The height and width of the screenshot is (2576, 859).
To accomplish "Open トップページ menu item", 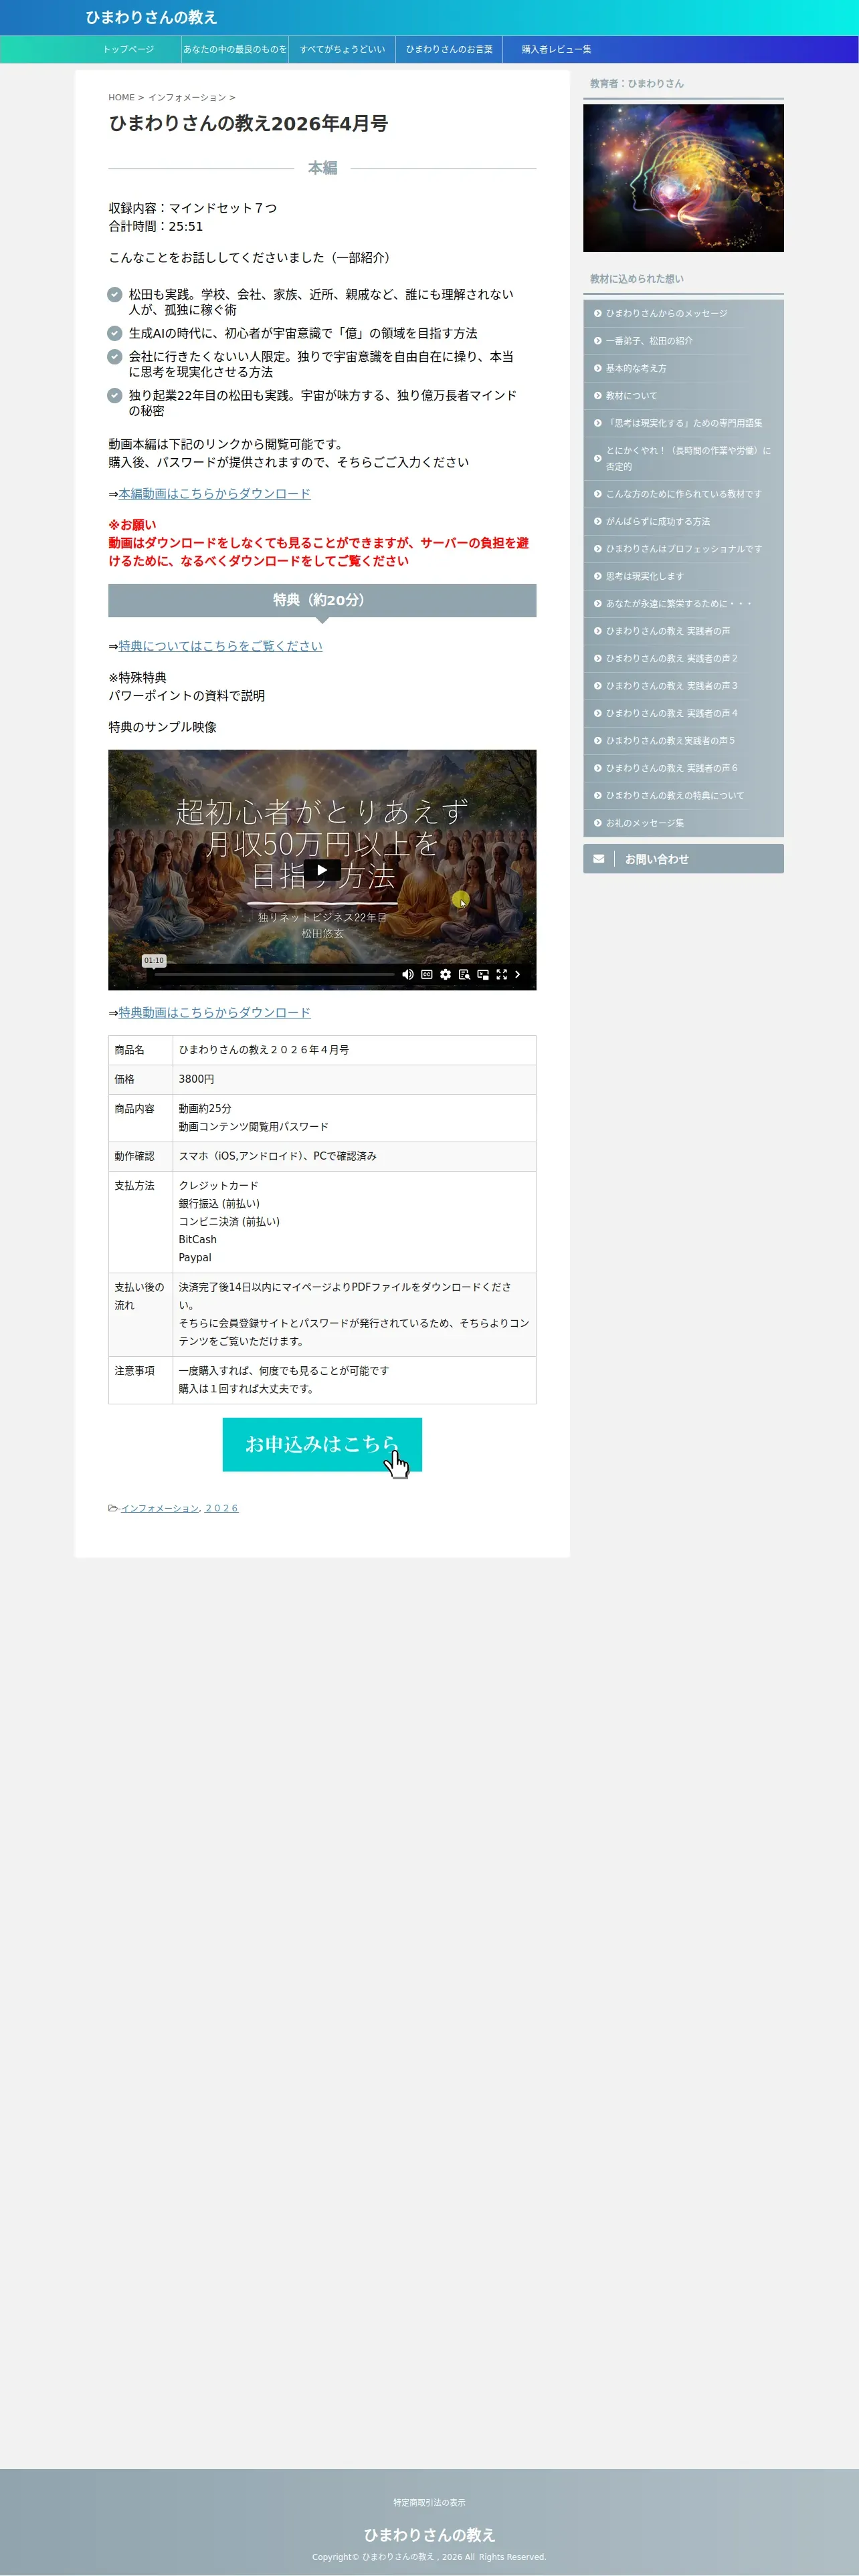I will coord(129,49).
